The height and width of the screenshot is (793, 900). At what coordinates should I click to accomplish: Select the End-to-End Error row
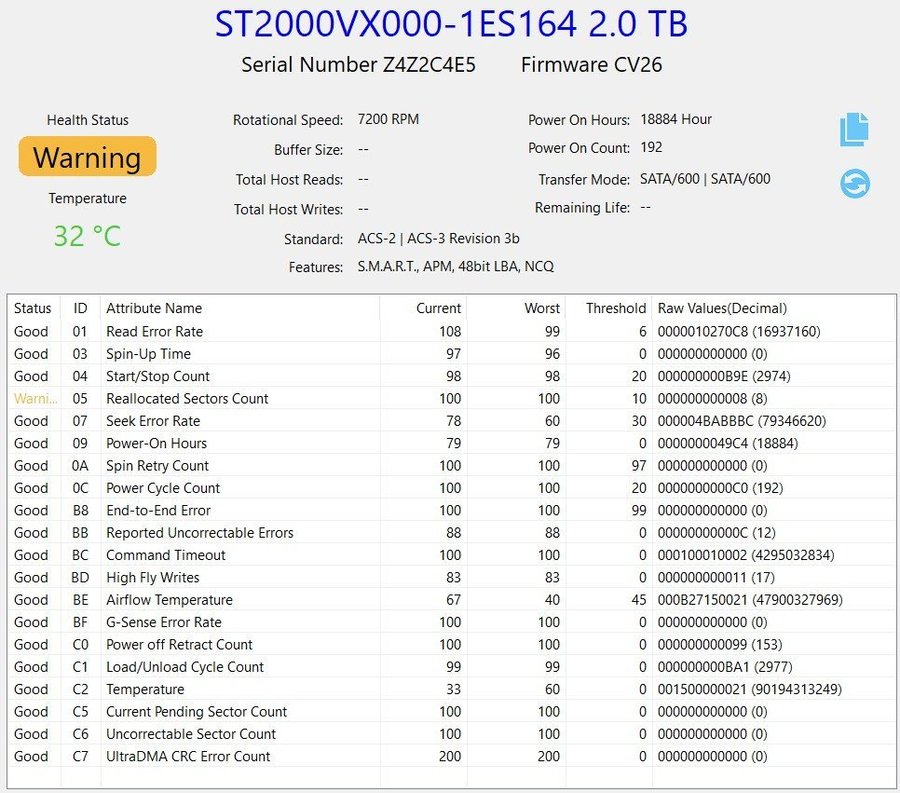(x=451, y=510)
